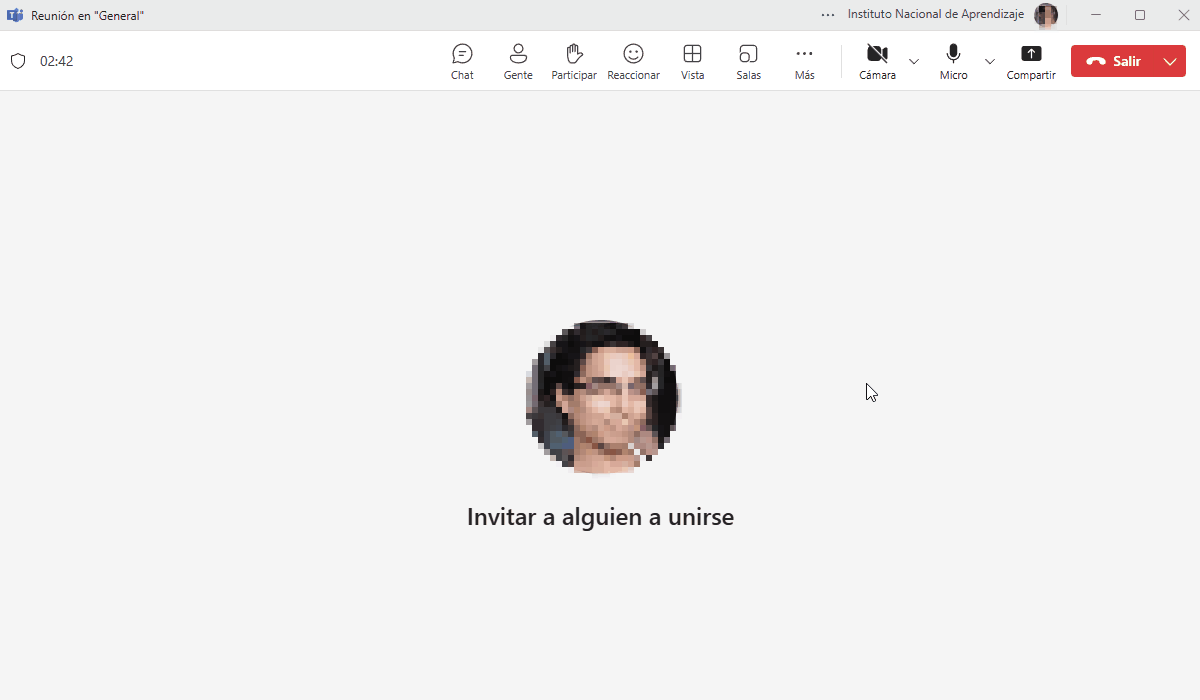Open the Salir dropdown arrow
This screenshot has width=1200, height=700.
point(1170,61)
